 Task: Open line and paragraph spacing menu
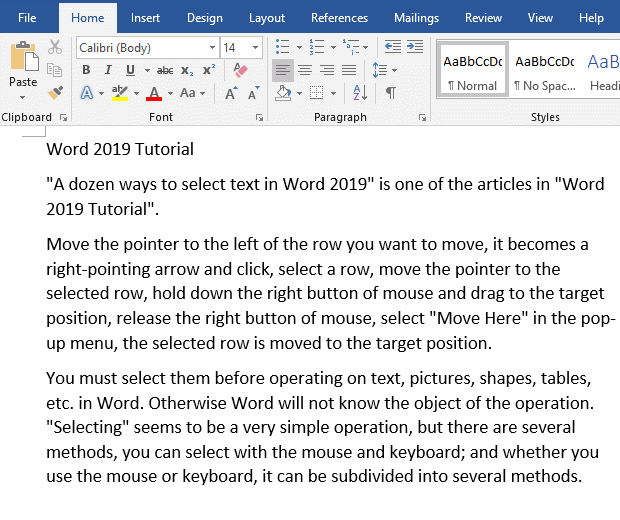point(385,70)
